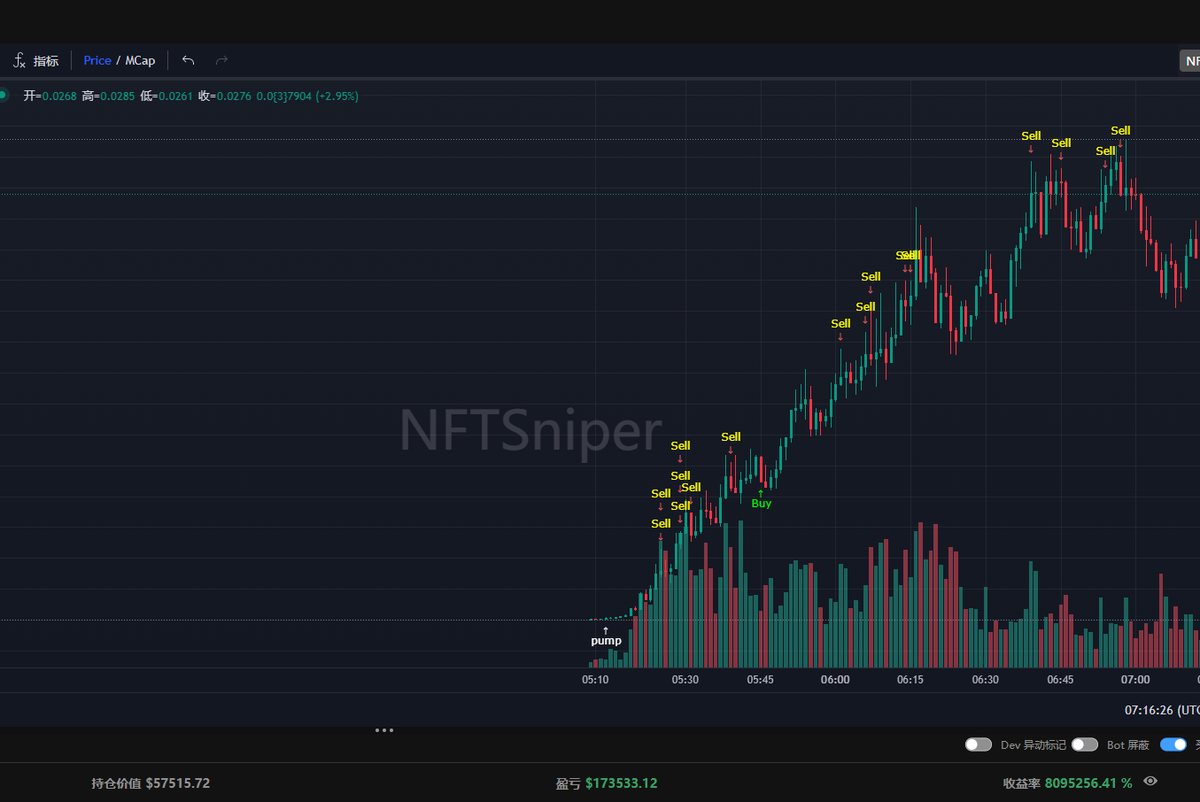
Task: Click the 盈亏 $173533.12 value
Action: pos(607,783)
